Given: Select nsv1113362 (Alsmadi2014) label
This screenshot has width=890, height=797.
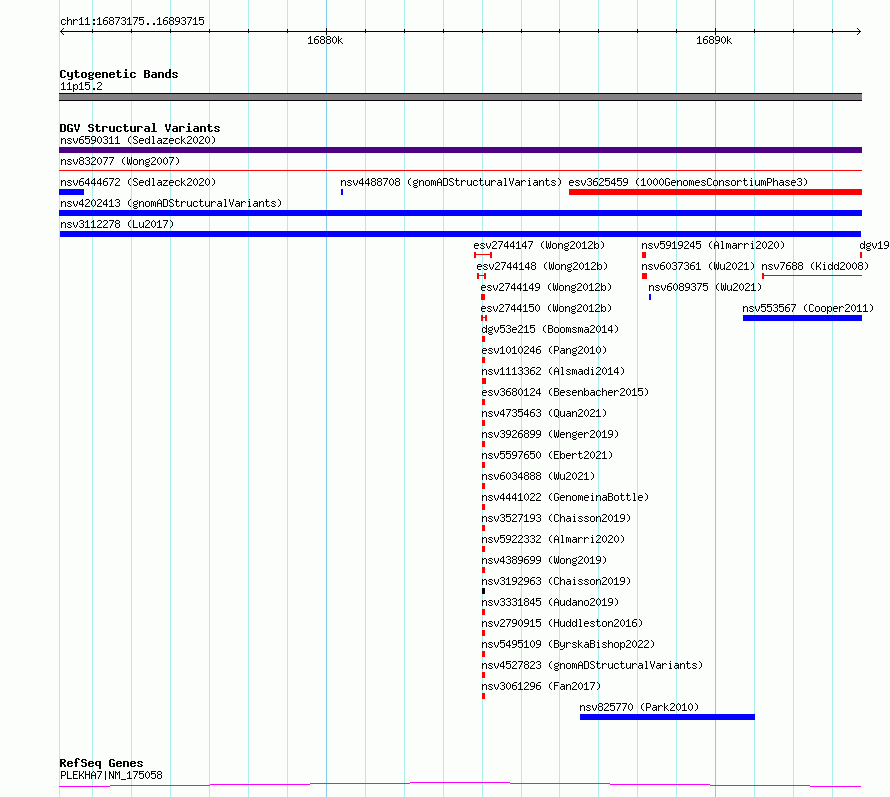Looking at the screenshot, I should [x=553, y=371].
